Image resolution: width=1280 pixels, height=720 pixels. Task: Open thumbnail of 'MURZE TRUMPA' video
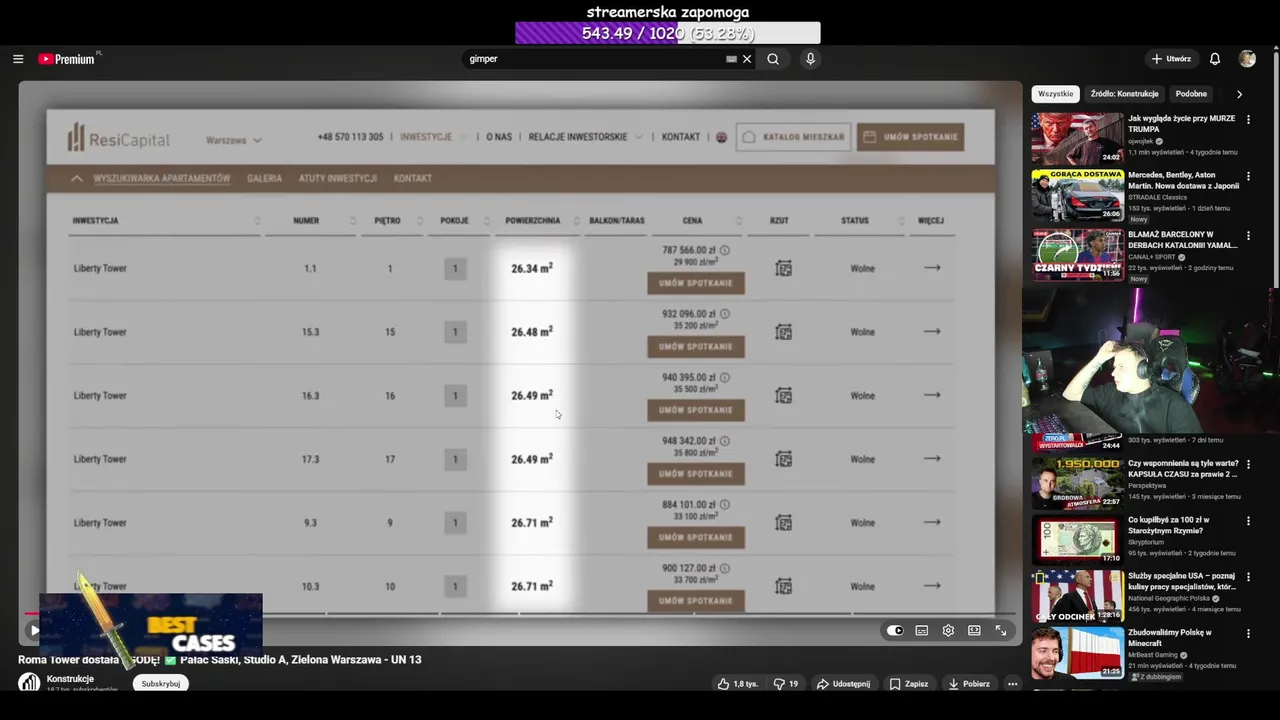tap(1077, 139)
